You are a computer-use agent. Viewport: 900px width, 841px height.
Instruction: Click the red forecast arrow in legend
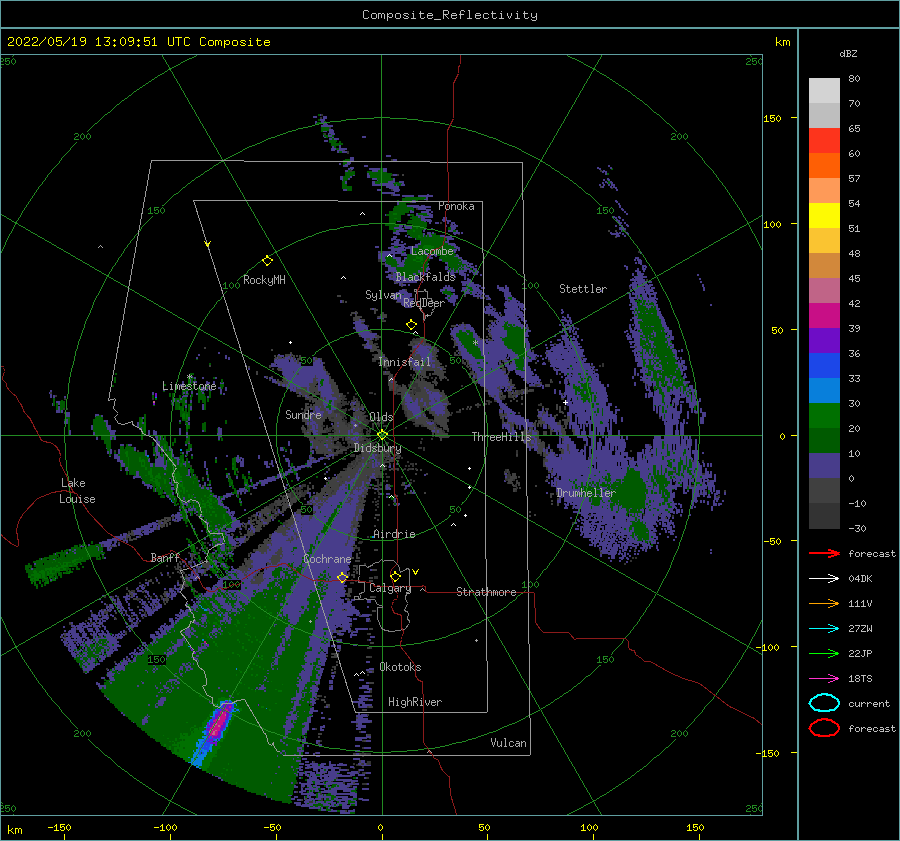click(x=824, y=553)
